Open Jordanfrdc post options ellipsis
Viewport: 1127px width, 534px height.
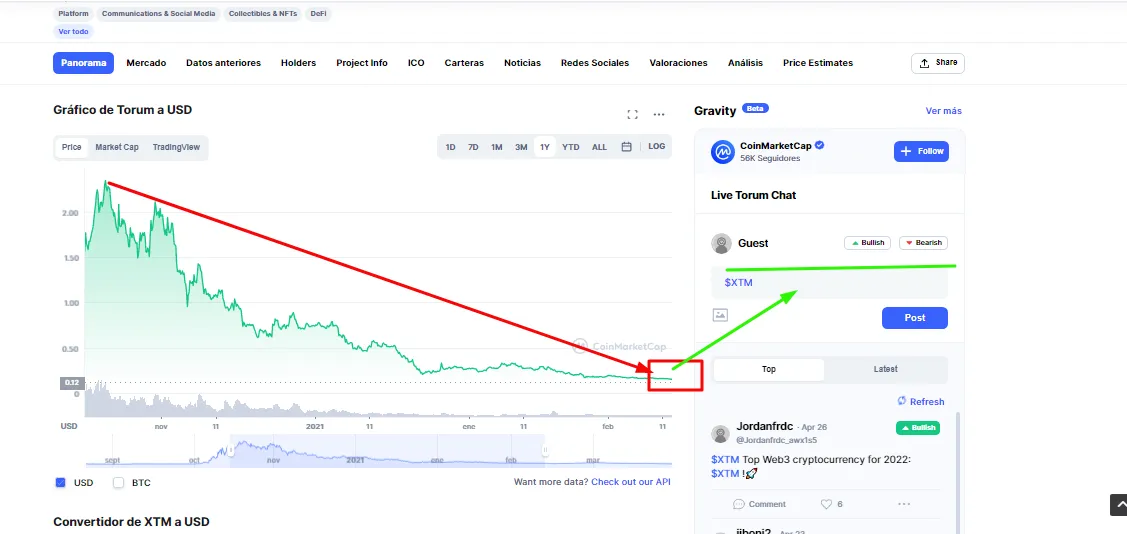pos(904,505)
